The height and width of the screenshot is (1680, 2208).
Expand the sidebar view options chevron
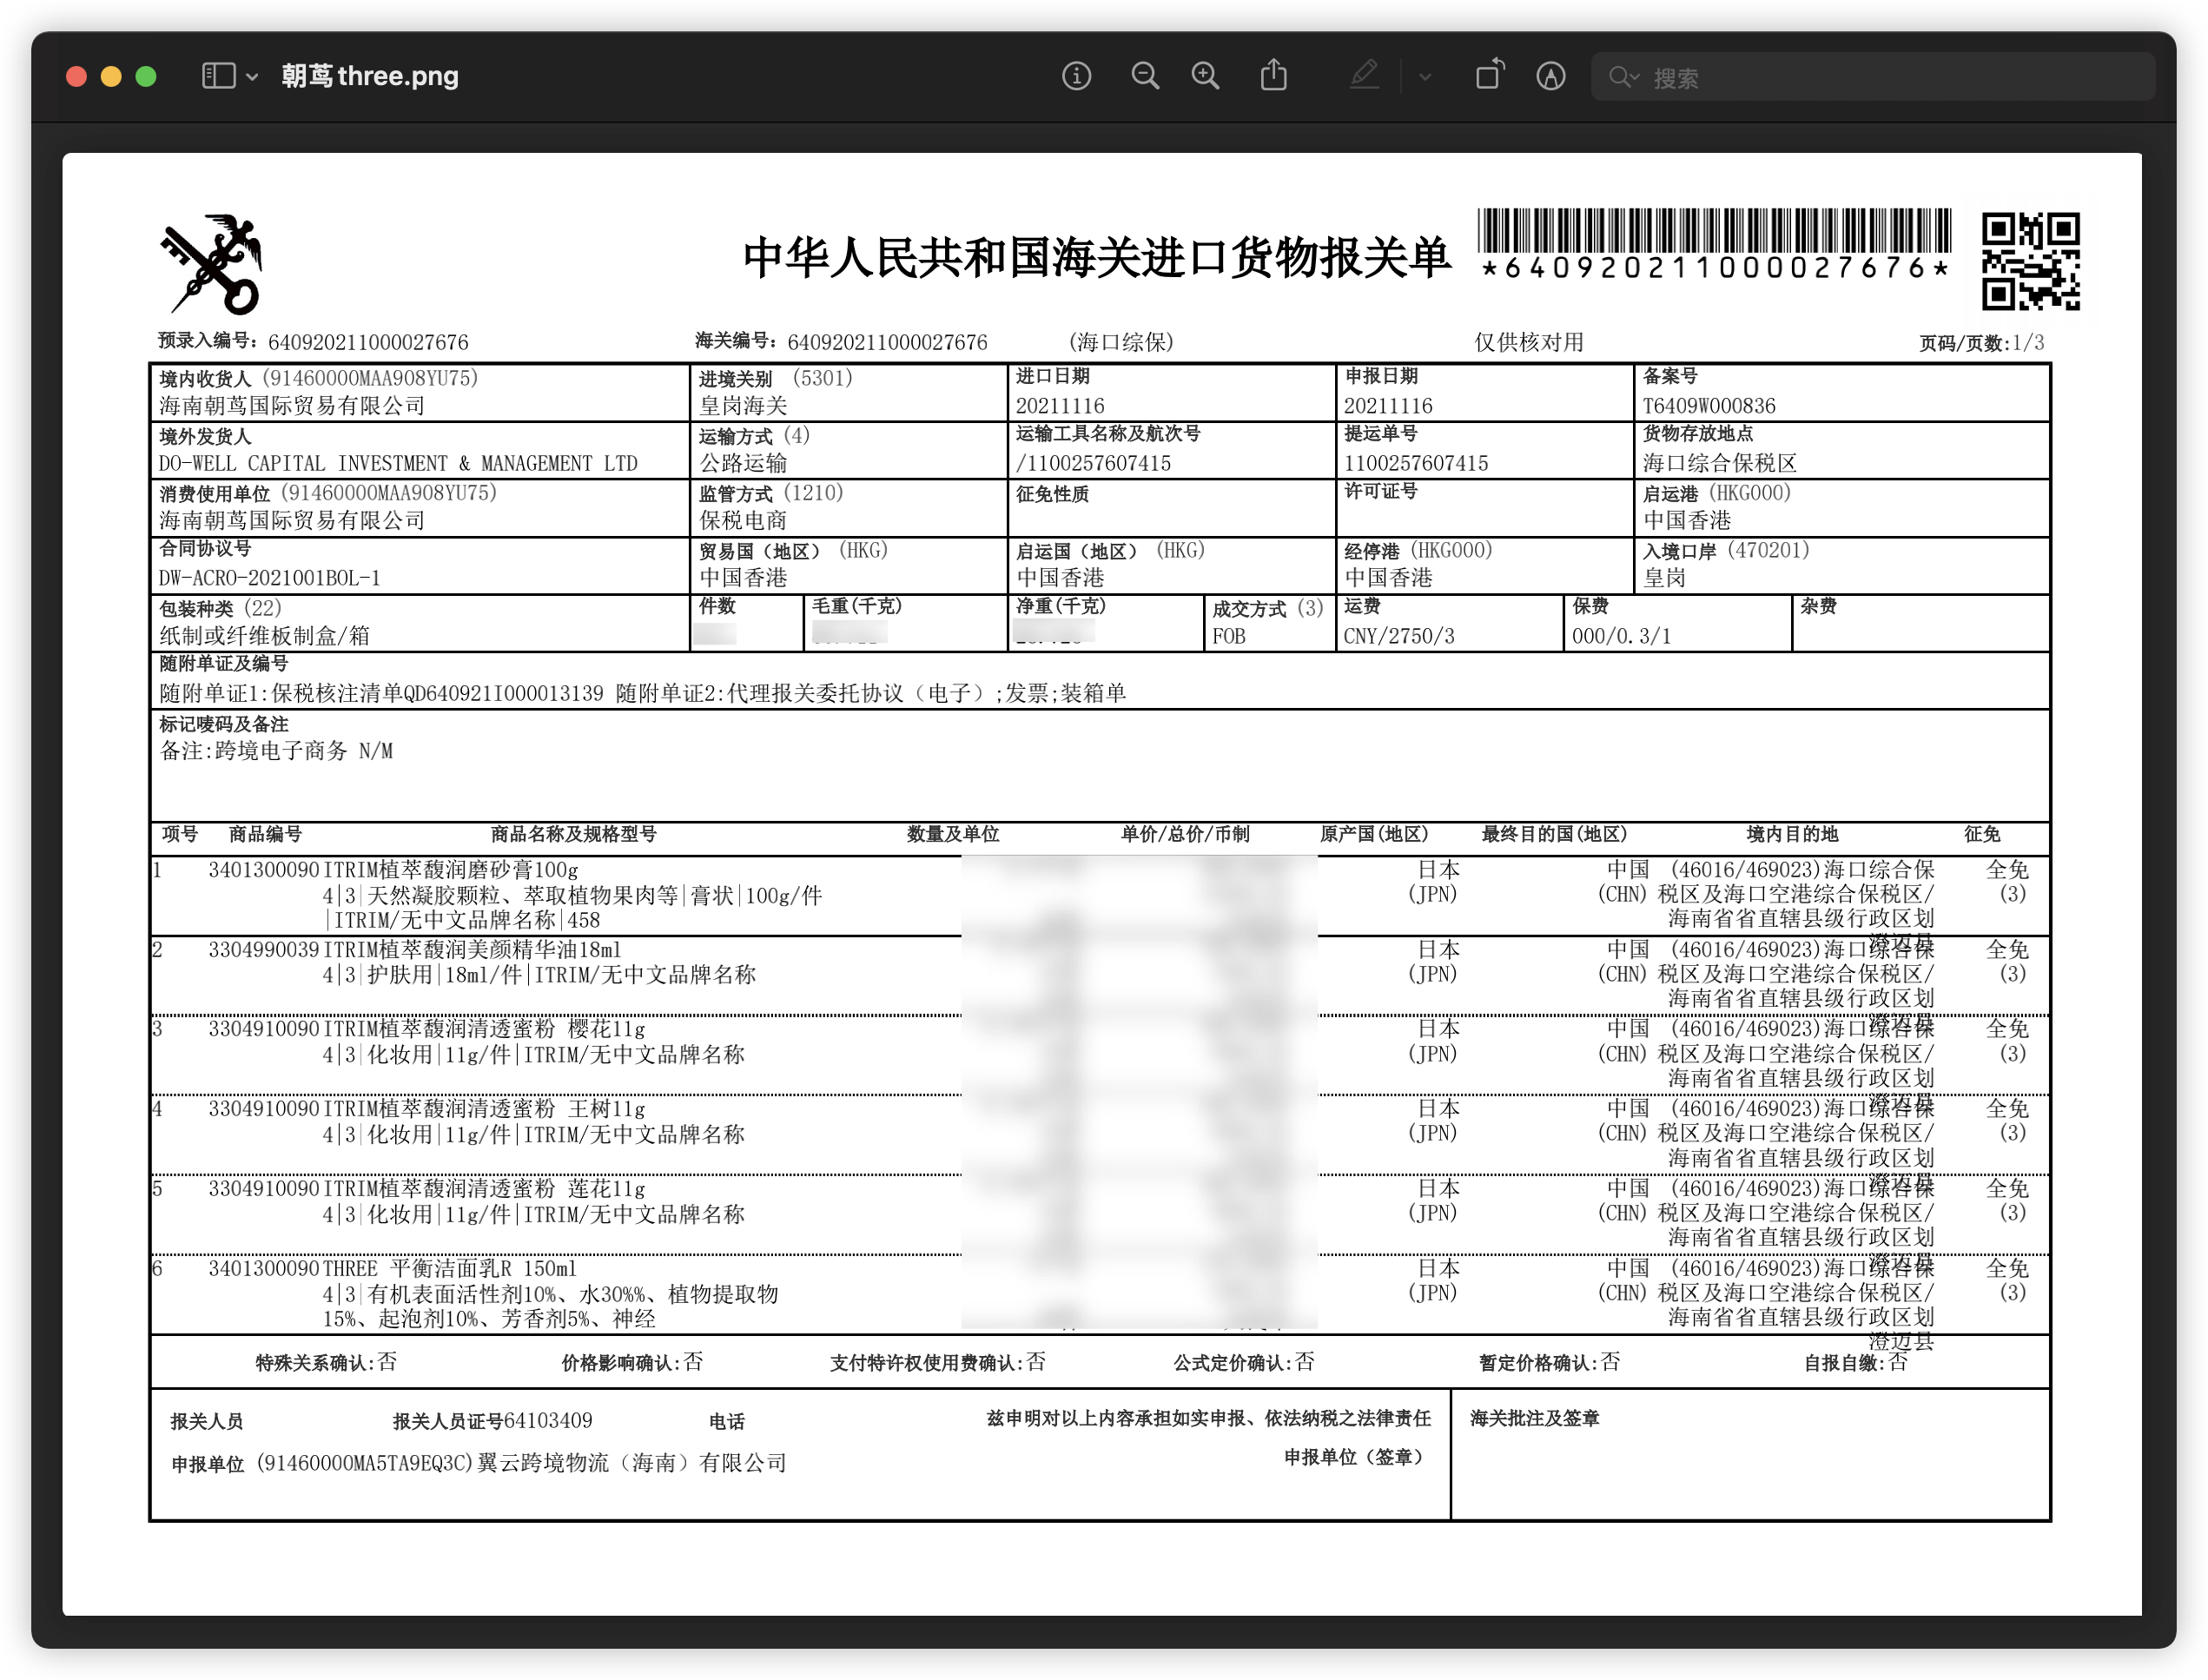[x=252, y=77]
